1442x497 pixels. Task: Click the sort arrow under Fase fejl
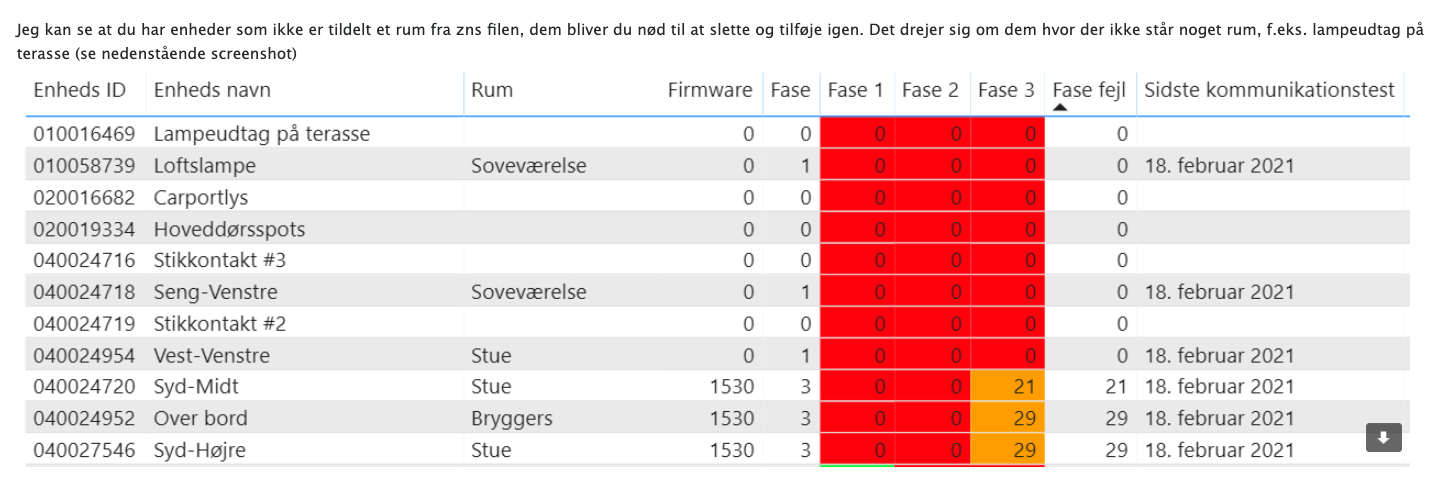pyautogui.click(x=1061, y=108)
